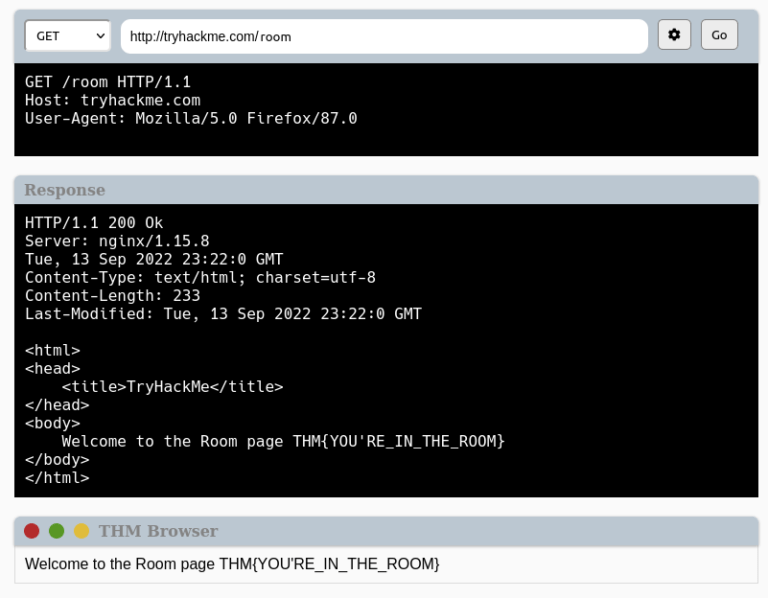768x598 pixels.
Task: Click the green dot in THM Browser
Action: click(57, 531)
